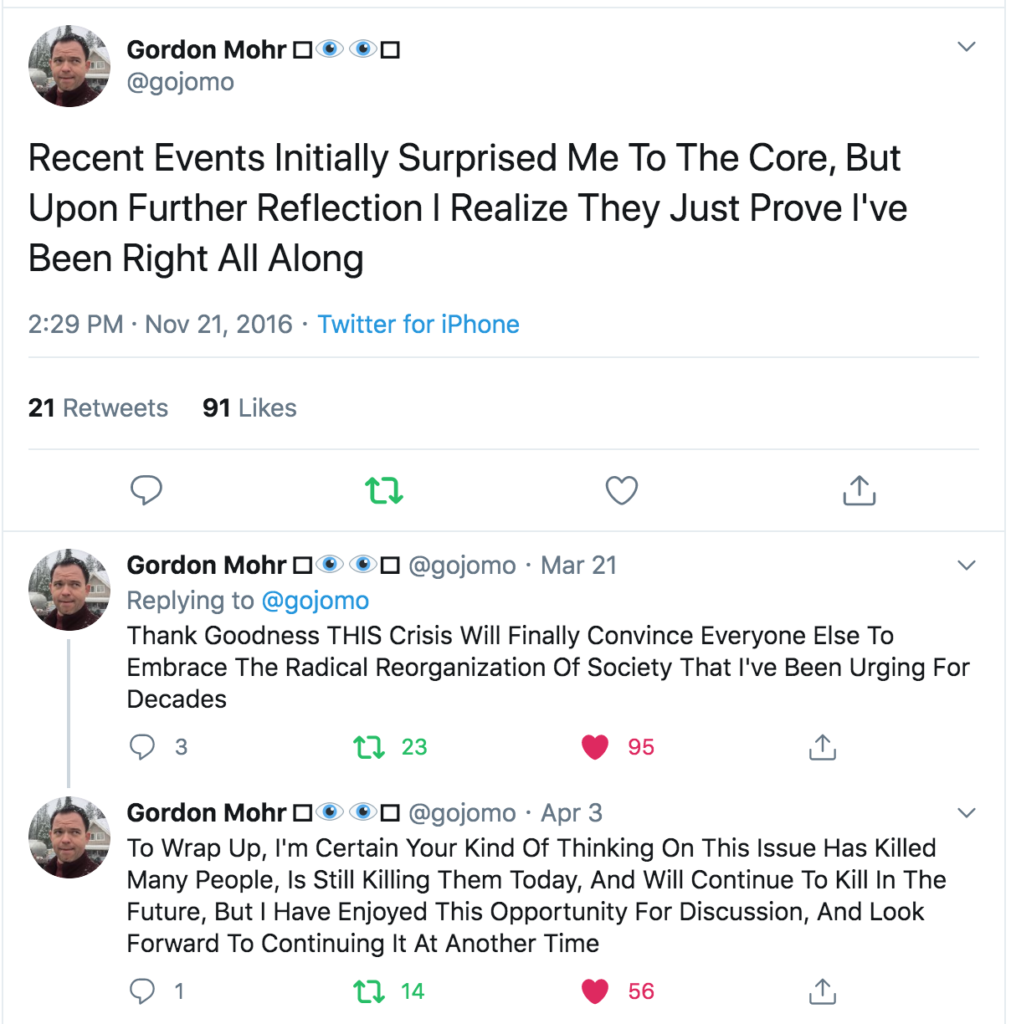The image size is (1011, 1024).
Task: Undo retweet on the main tweet
Action: click(383, 490)
